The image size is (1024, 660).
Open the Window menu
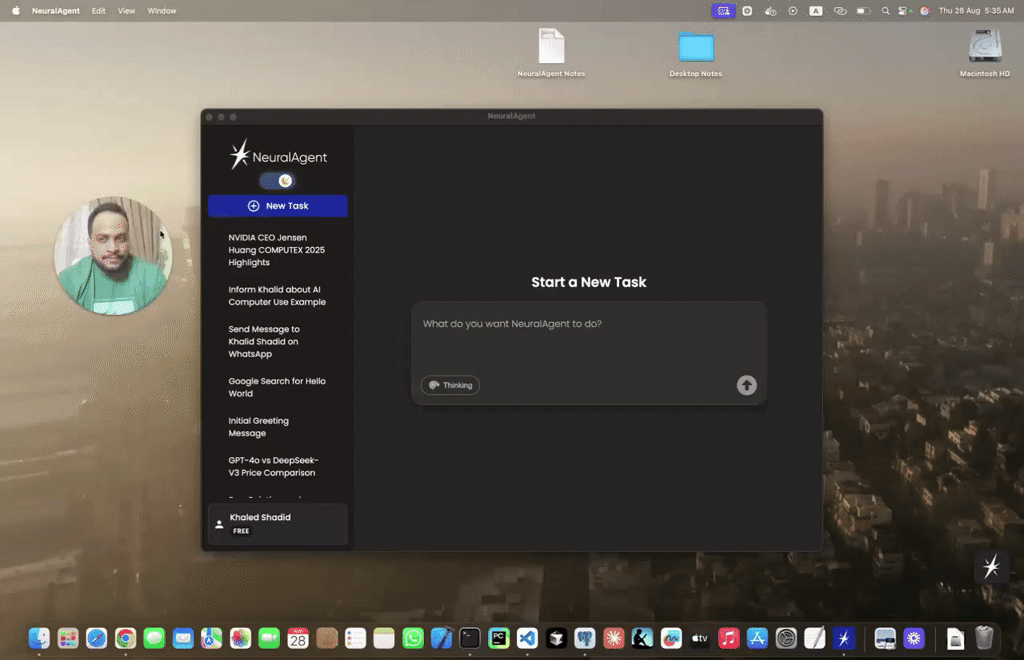[x=161, y=11]
